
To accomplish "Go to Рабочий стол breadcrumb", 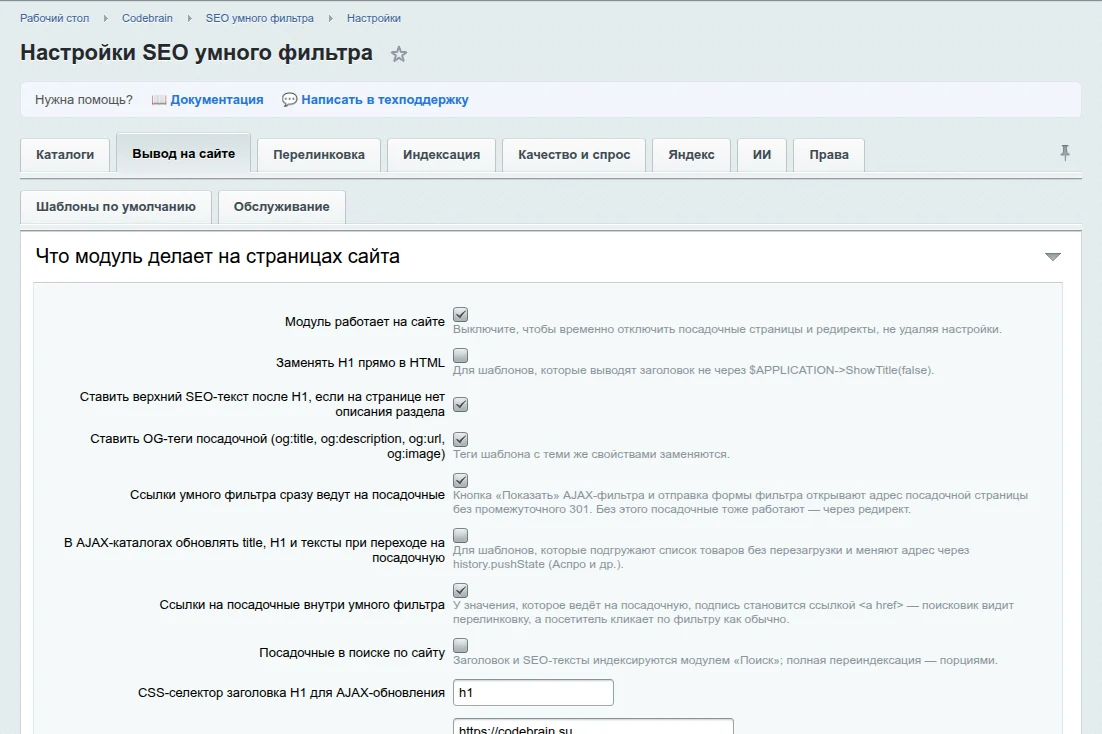I will (55, 18).
